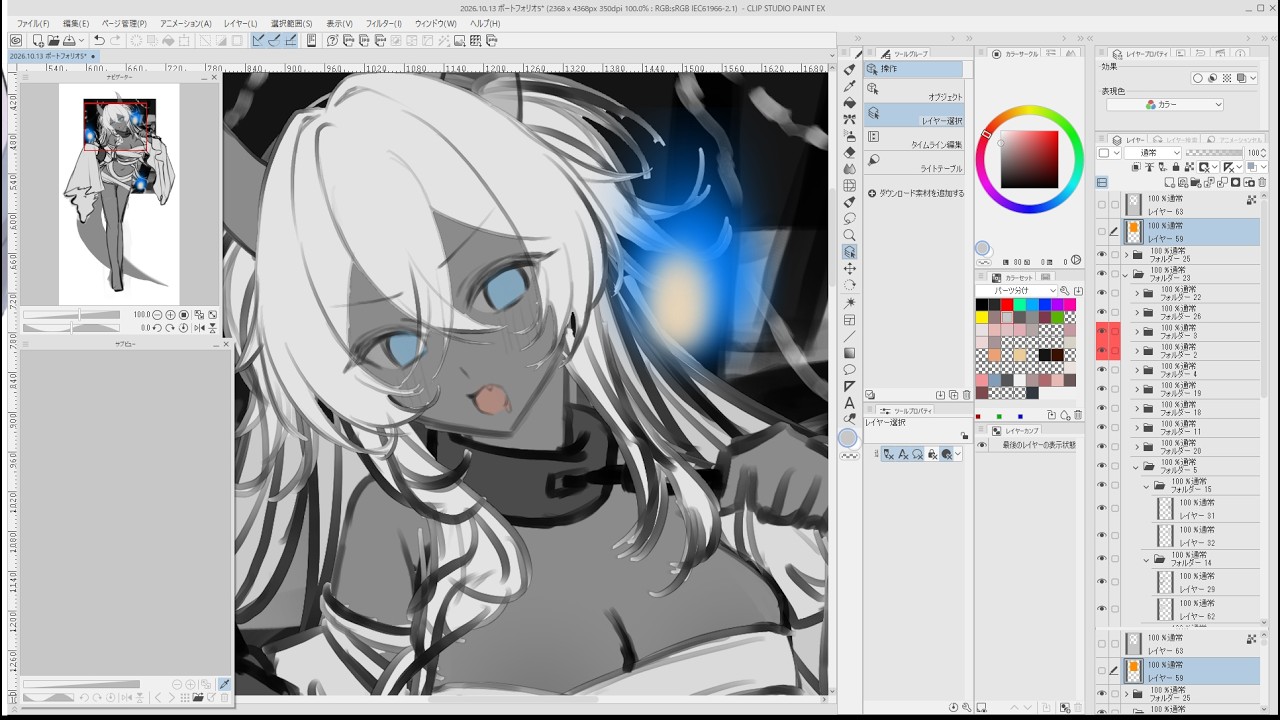This screenshot has width=1280, height=720.
Task: Toggle visibility of Folder 25
Action: [1102, 255]
